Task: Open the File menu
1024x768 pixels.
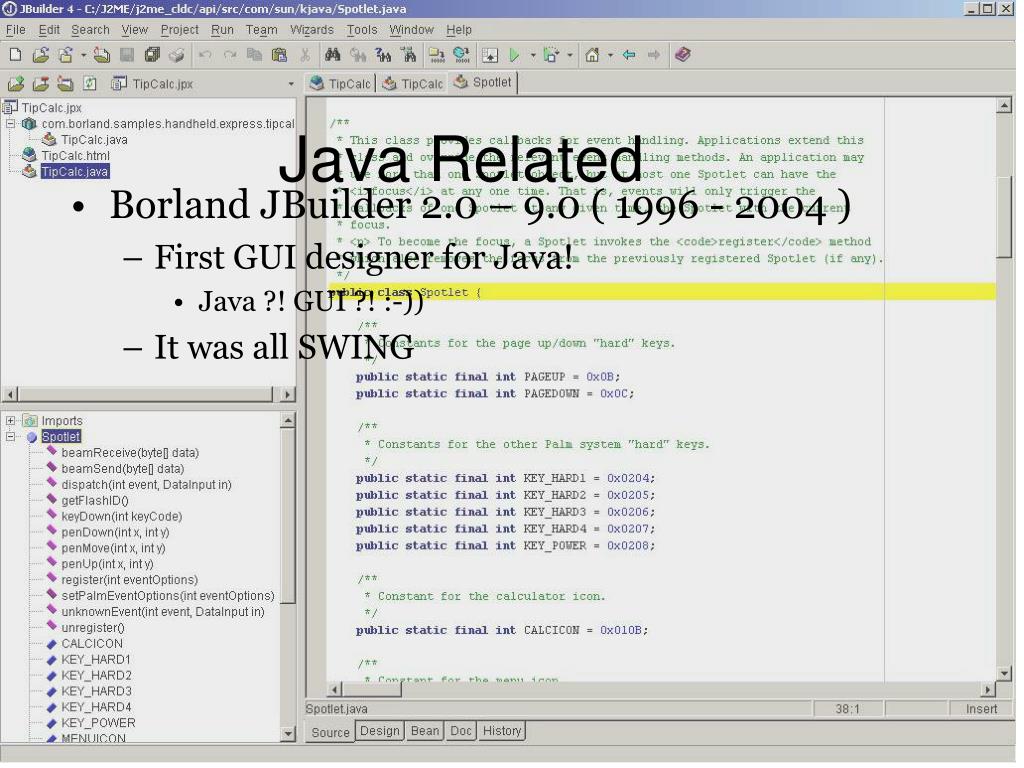Action: coord(15,30)
